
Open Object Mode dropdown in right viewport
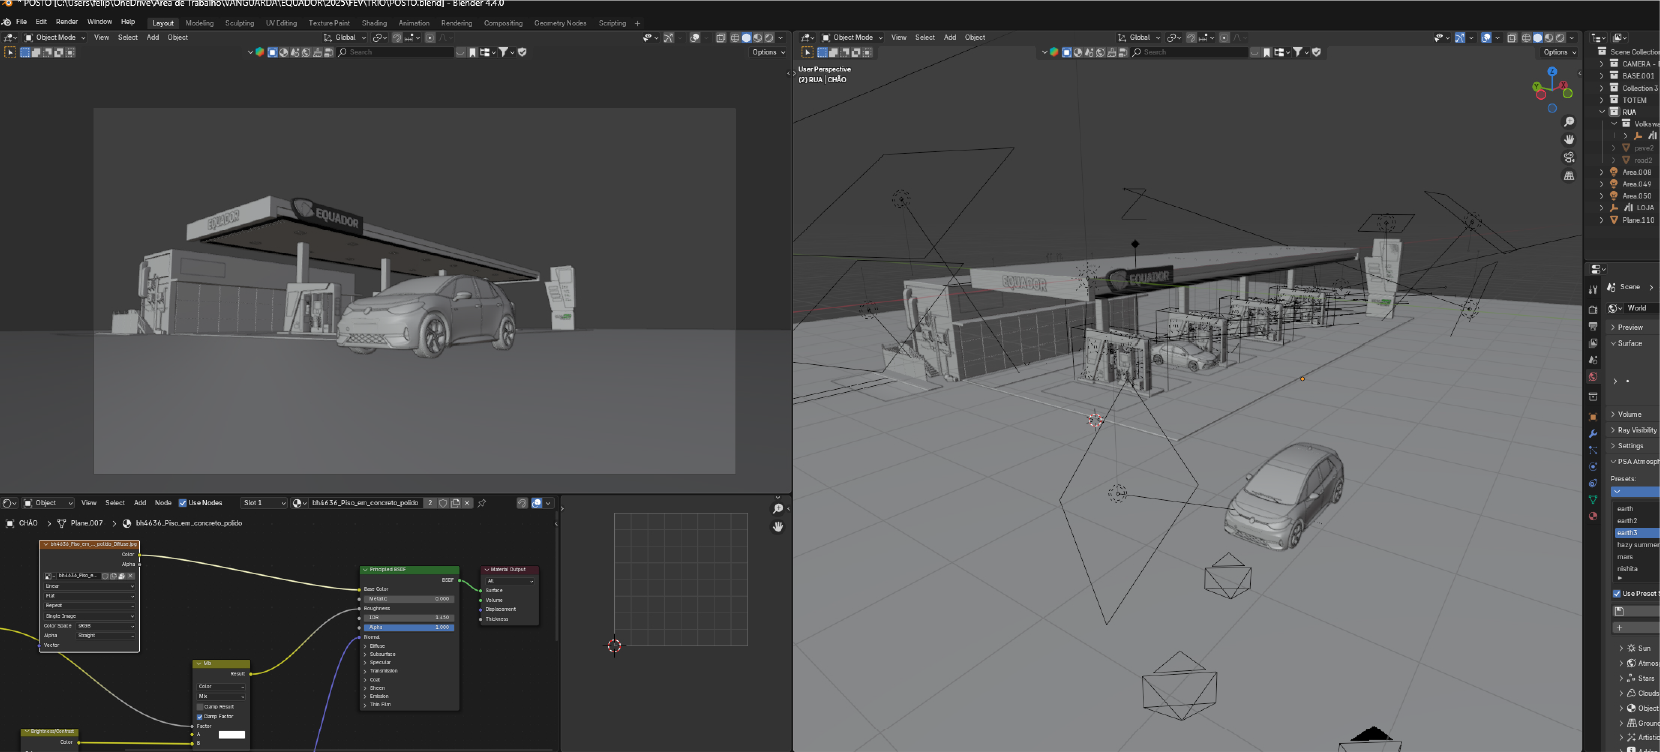coord(852,38)
